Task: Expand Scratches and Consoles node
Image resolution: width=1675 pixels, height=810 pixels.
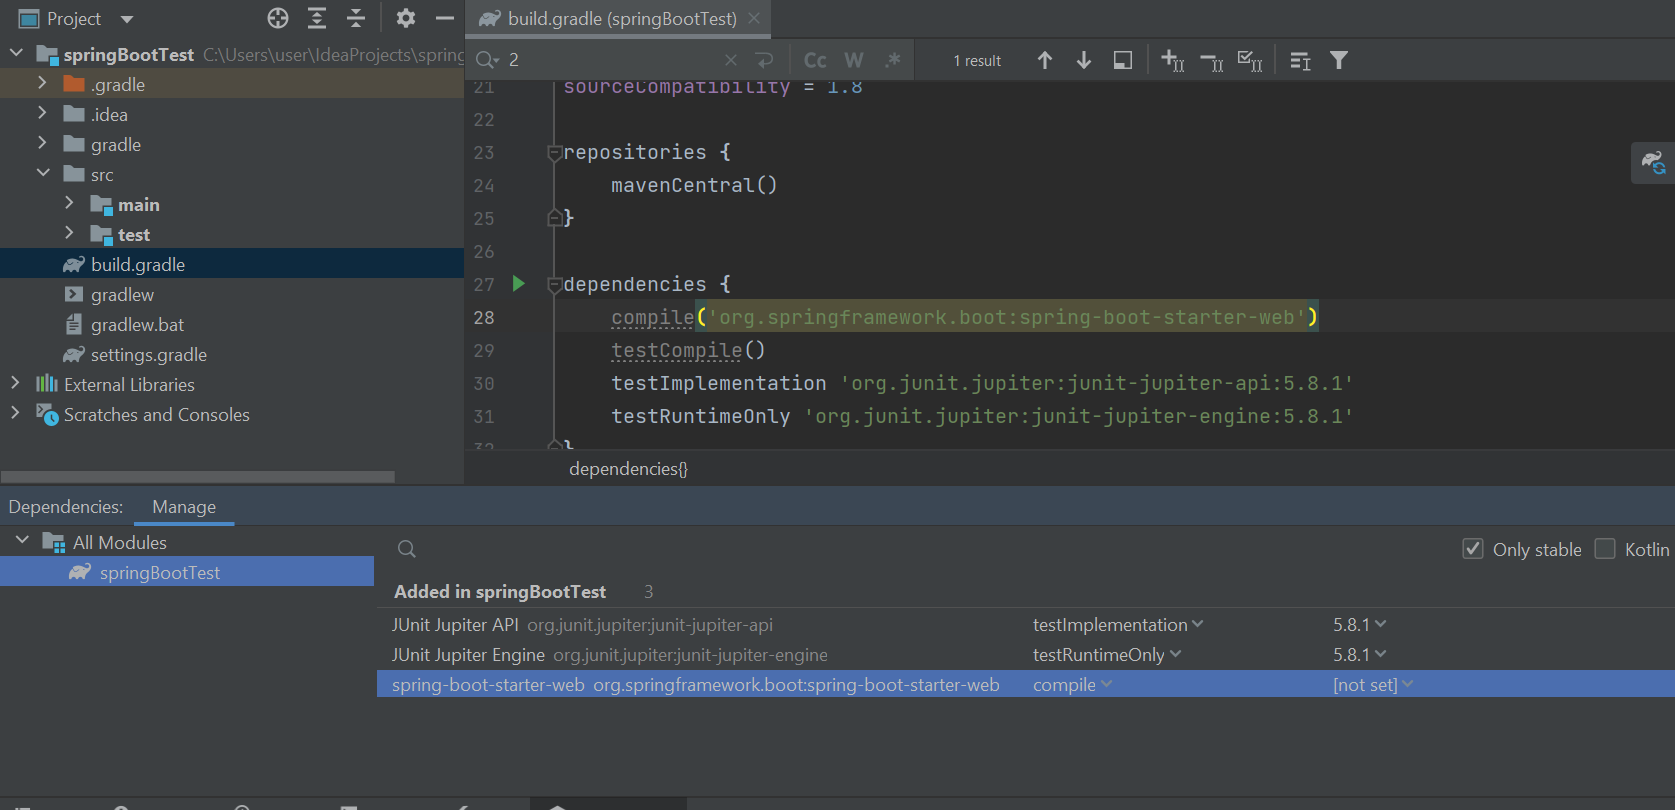Action: pyautogui.click(x=15, y=413)
